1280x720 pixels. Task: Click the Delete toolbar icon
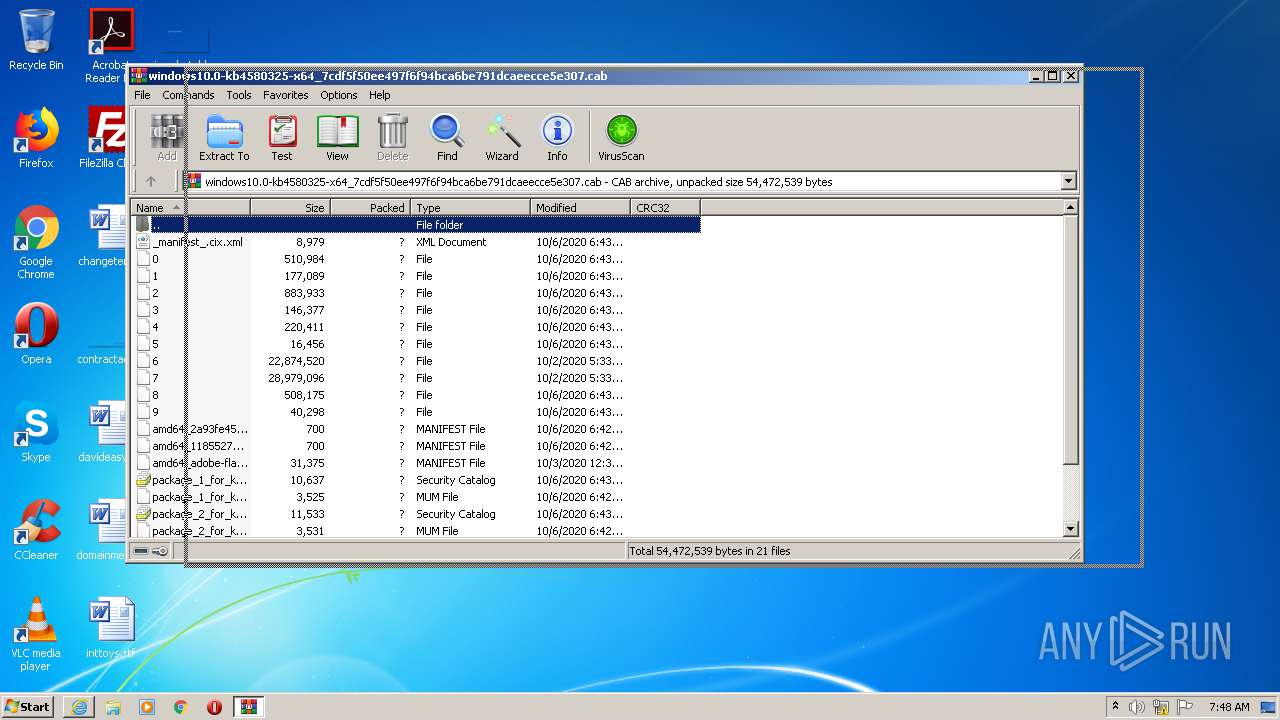392,138
